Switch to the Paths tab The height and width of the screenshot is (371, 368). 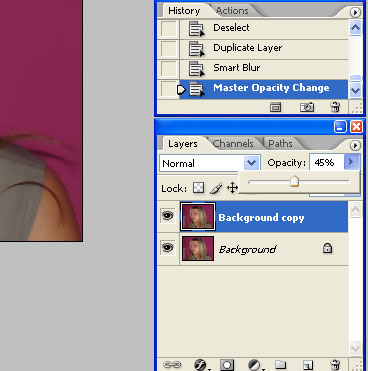click(x=280, y=144)
